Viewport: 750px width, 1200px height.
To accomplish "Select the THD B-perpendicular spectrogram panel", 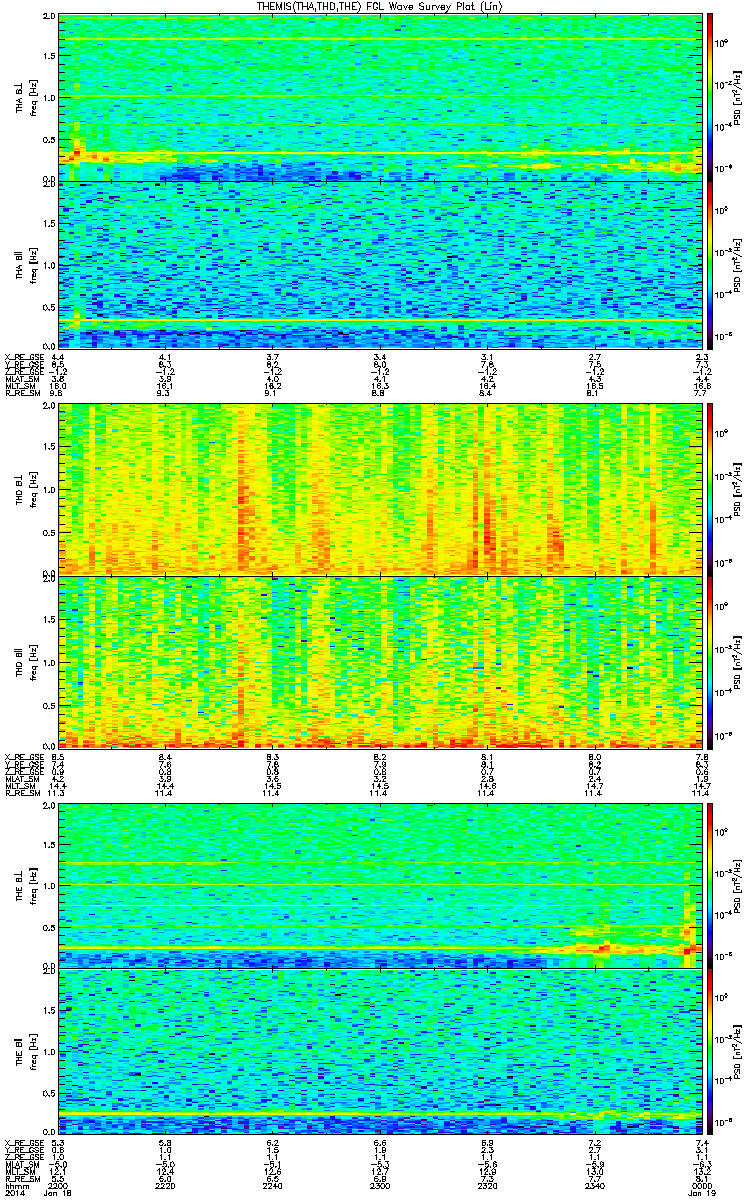I will (x=382, y=489).
